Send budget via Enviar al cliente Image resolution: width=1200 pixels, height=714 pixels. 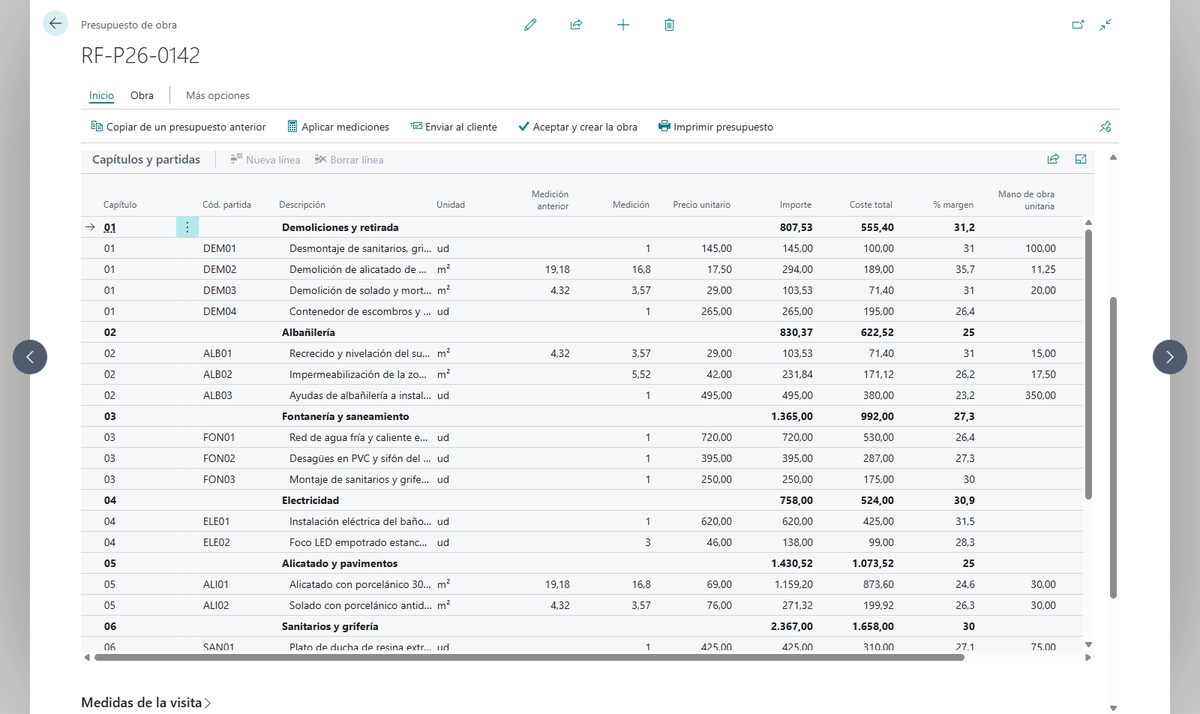point(453,127)
